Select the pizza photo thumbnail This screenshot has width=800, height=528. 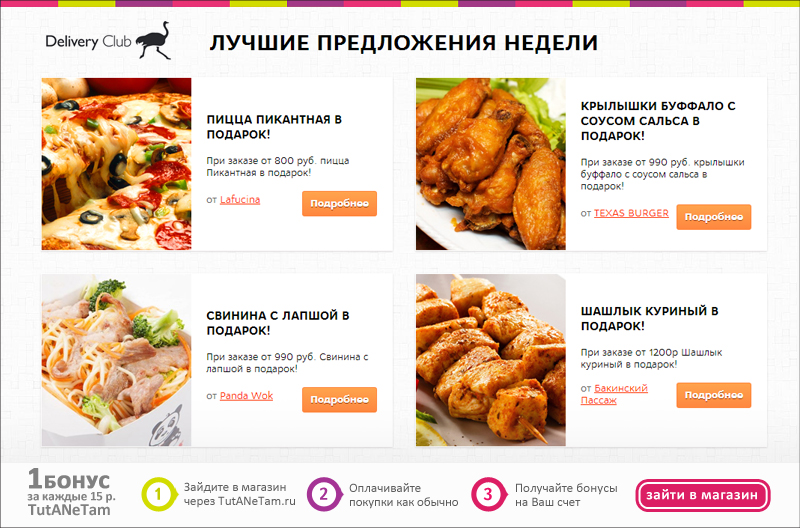pos(117,164)
